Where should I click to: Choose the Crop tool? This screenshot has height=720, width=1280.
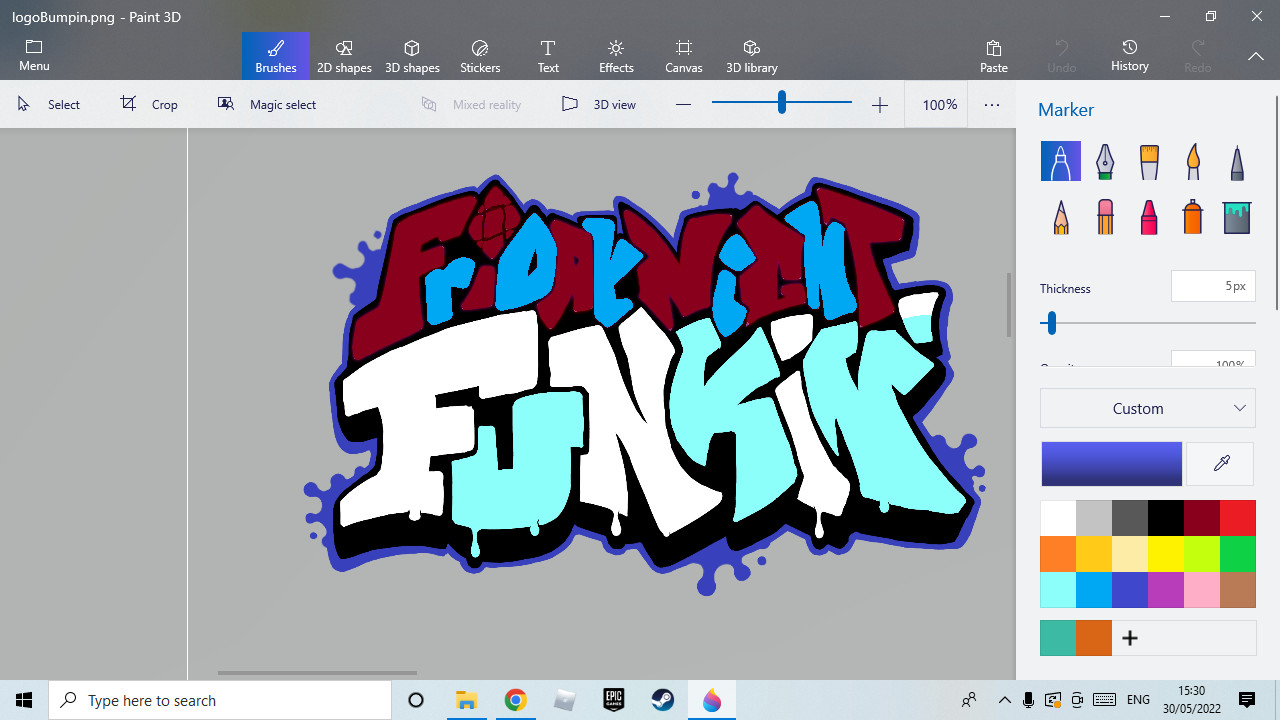(x=149, y=104)
